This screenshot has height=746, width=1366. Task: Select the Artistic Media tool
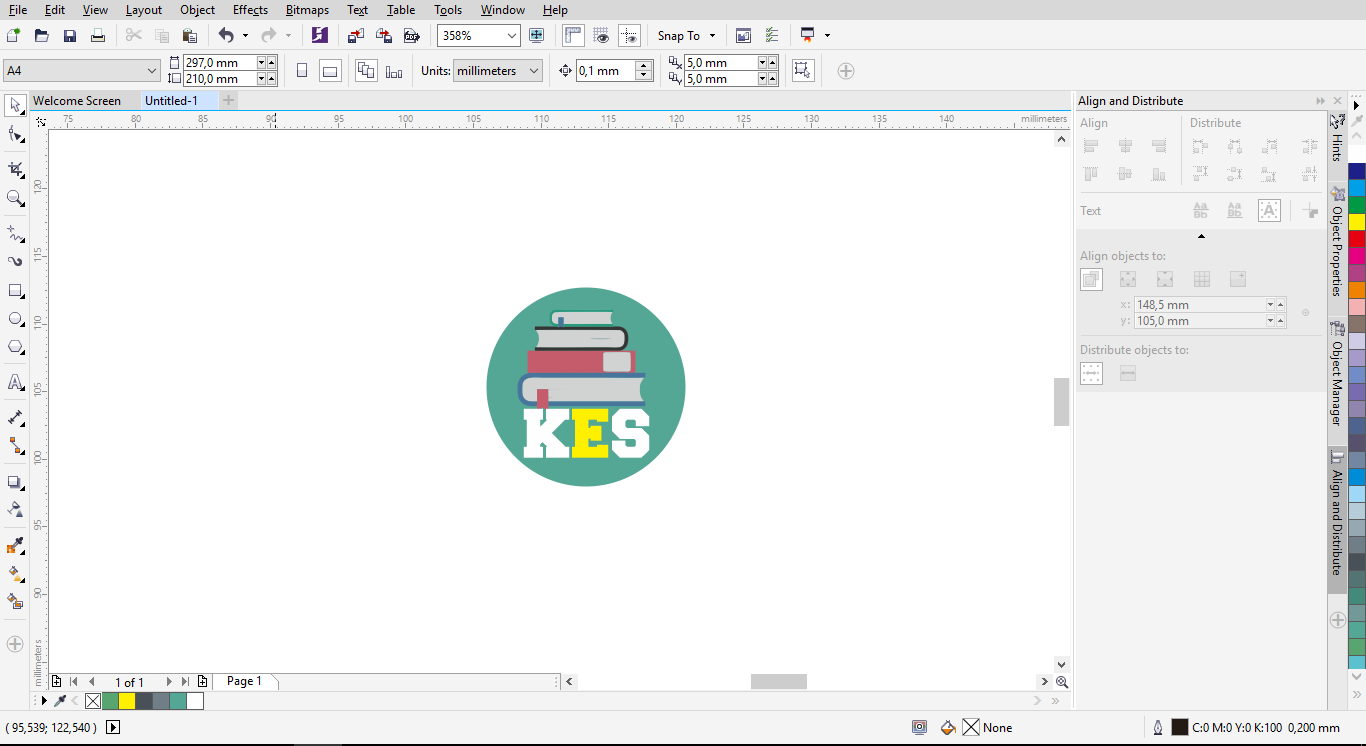pos(15,261)
